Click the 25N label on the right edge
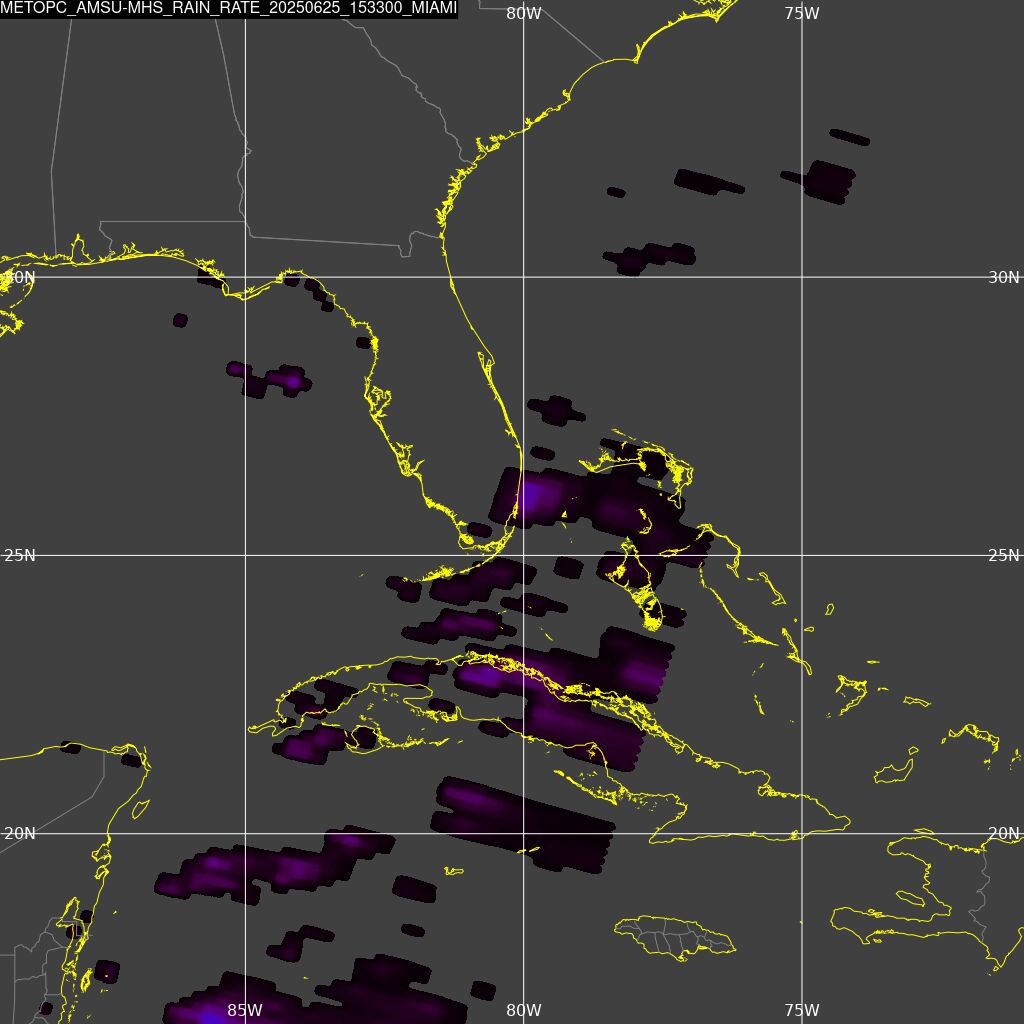This screenshot has height=1024, width=1024. tap(1004, 556)
